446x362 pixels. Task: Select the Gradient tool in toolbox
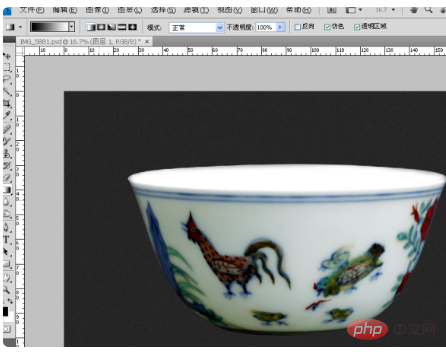pyautogui.click(x=7, y=190)
